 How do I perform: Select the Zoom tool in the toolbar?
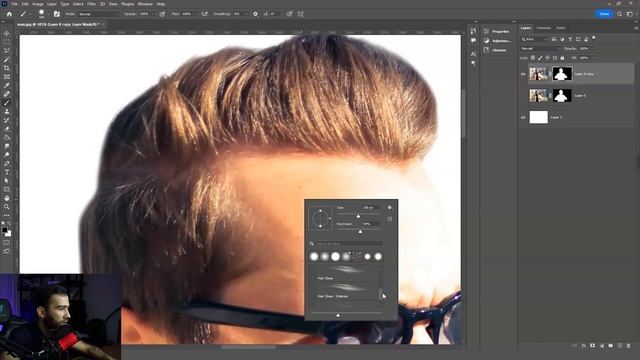(7, 207)
